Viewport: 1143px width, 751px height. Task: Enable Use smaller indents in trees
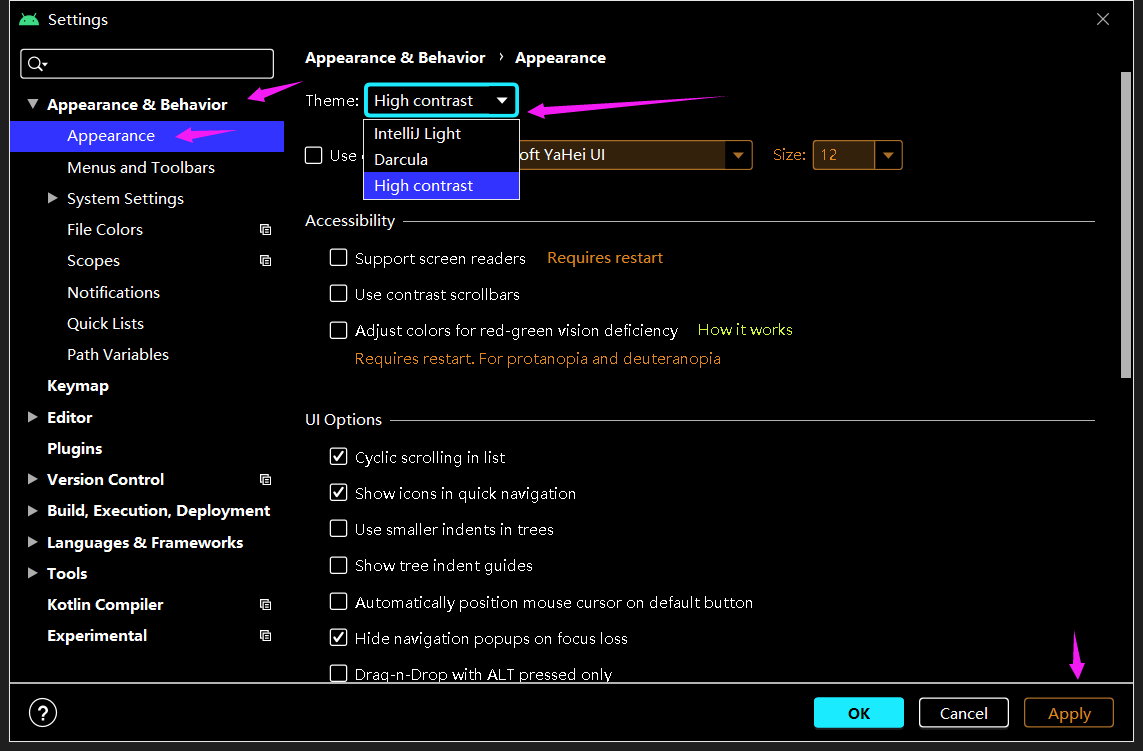[338, 529]
